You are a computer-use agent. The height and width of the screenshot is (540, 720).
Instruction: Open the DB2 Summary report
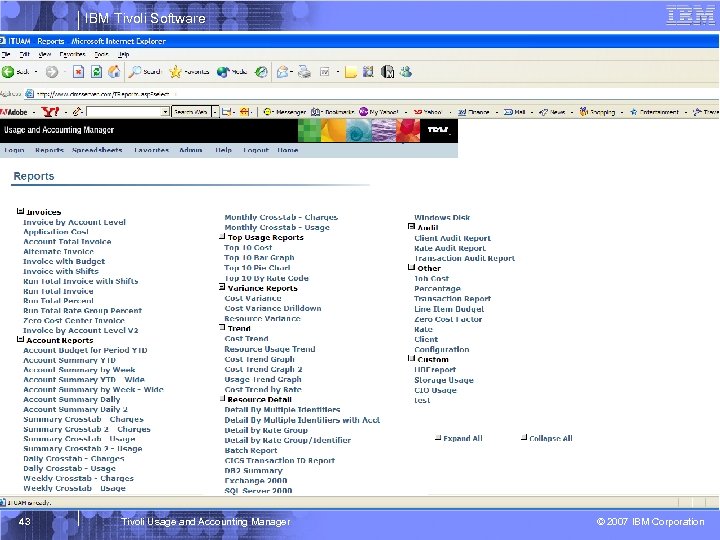coord(253,471)
